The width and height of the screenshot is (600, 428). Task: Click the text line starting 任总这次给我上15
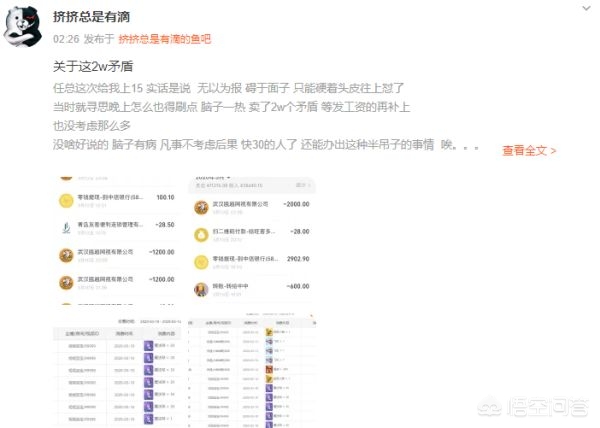tap(228, 88)
